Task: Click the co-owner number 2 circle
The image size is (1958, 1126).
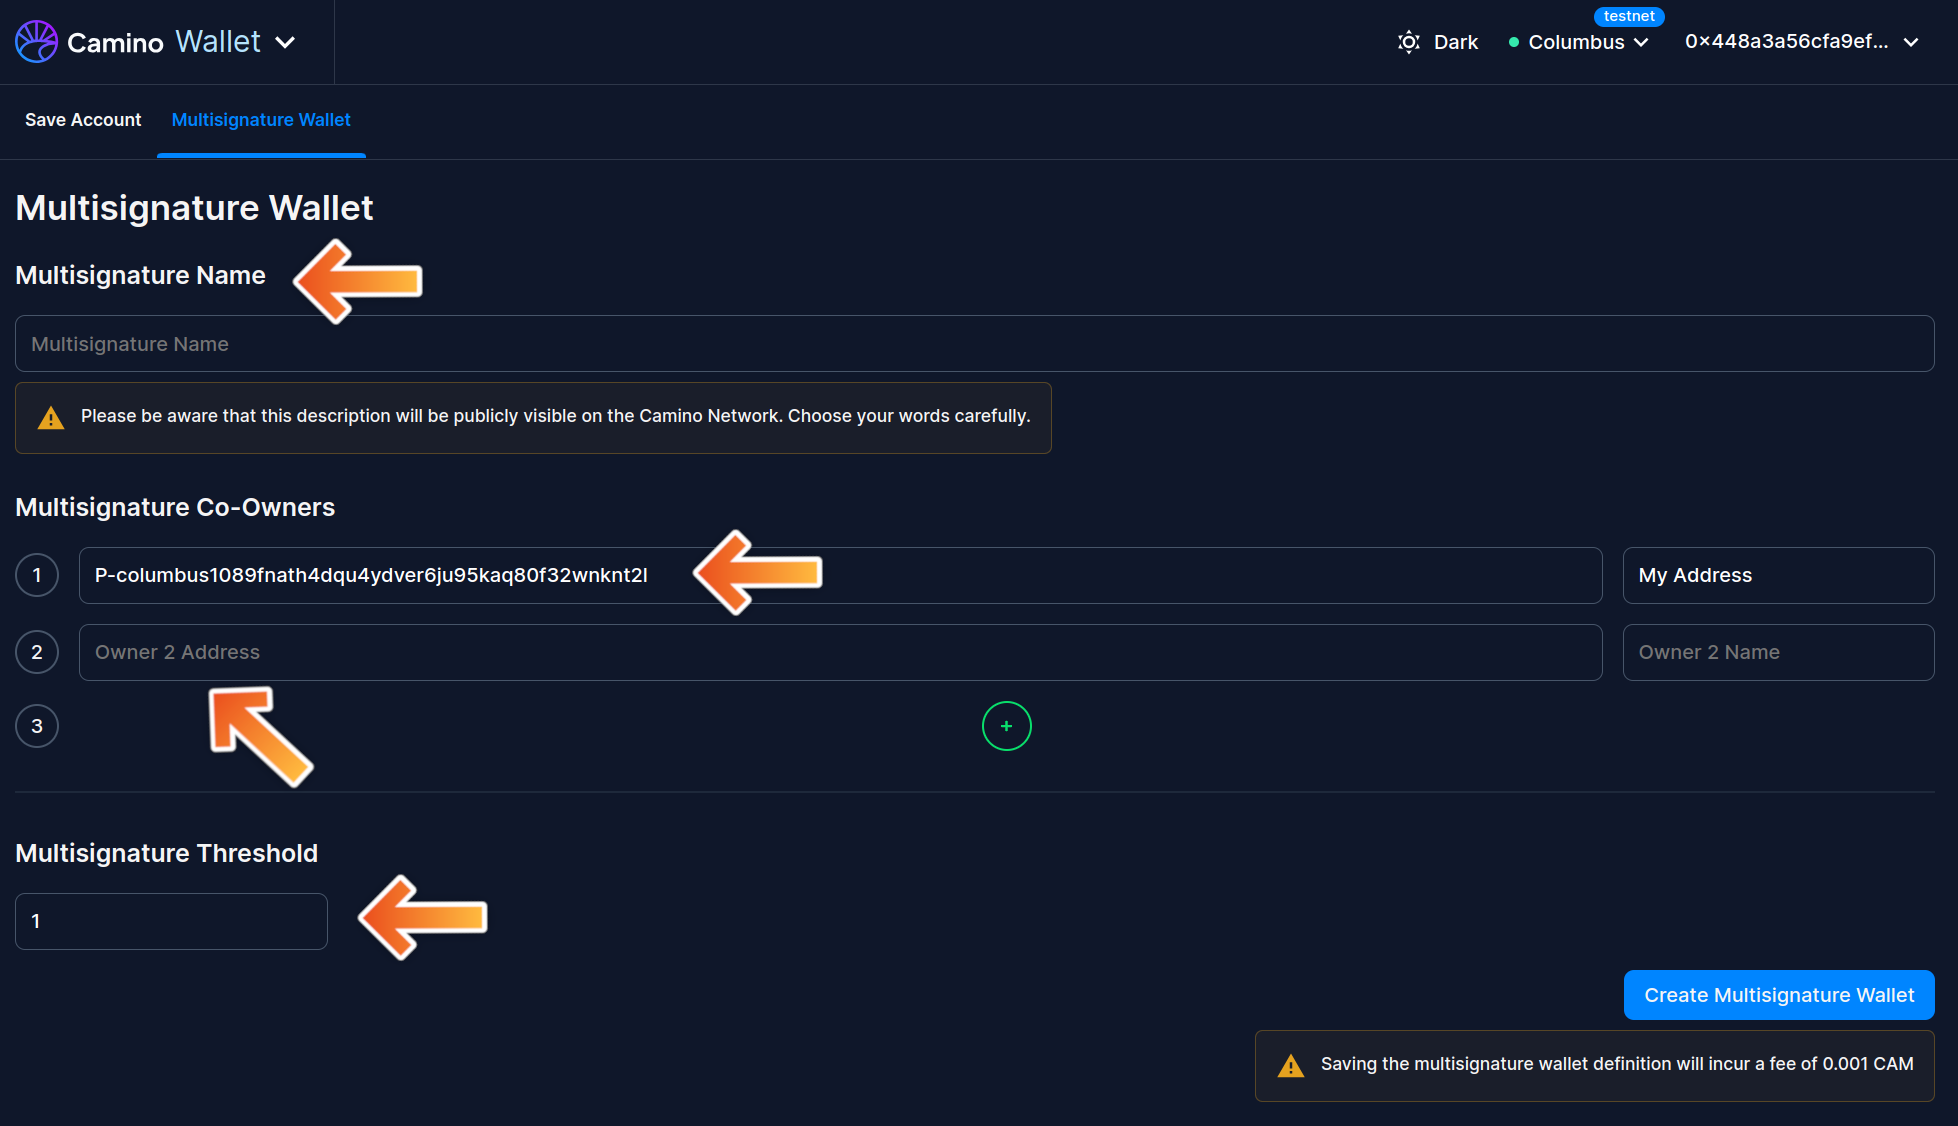Action: click(37, 652)
